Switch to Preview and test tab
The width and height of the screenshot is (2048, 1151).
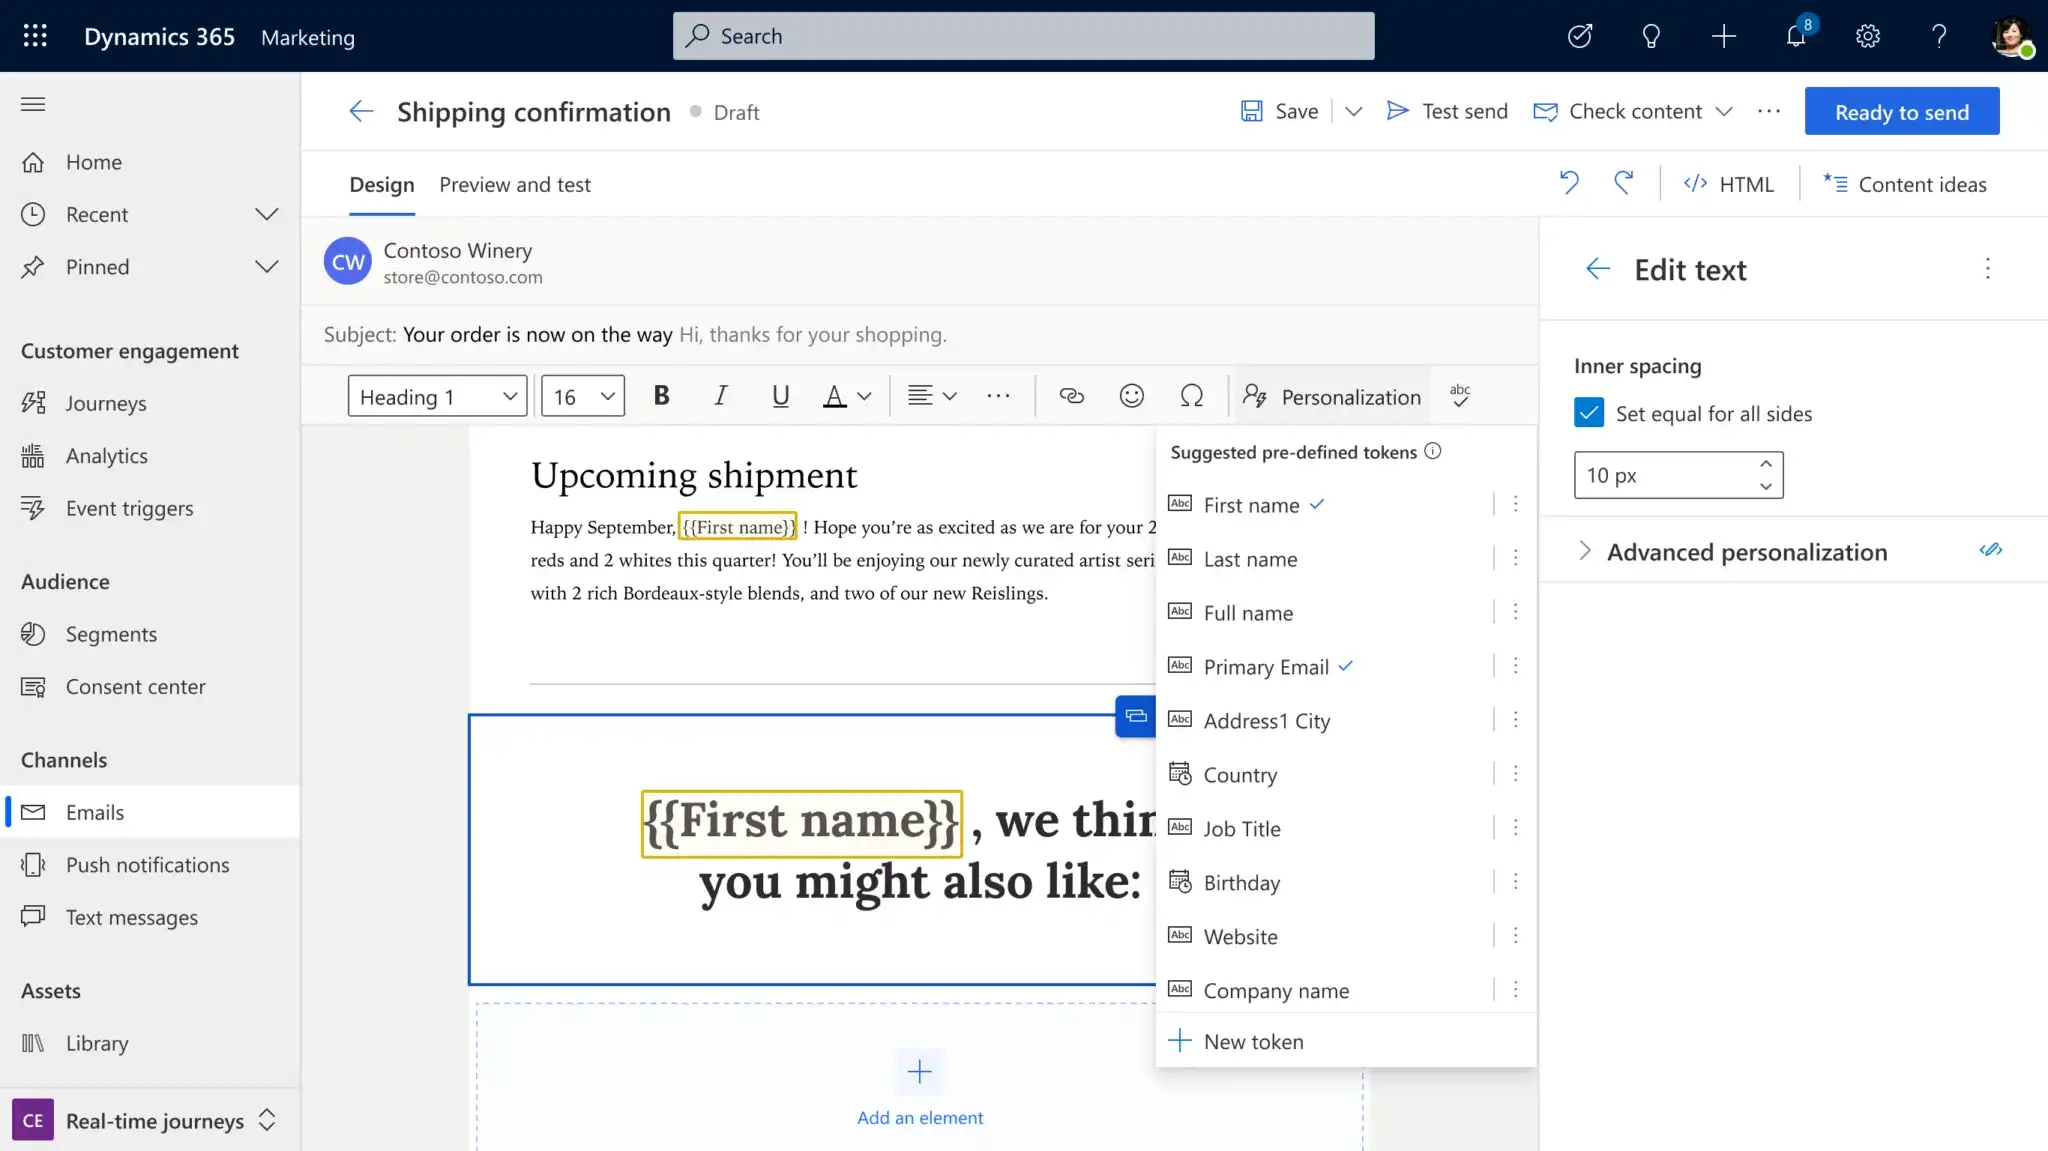point(515,184)
